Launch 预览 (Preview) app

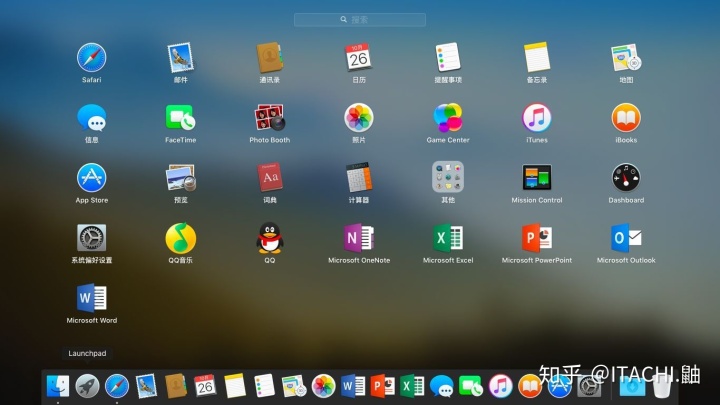[x=180, y=178]
